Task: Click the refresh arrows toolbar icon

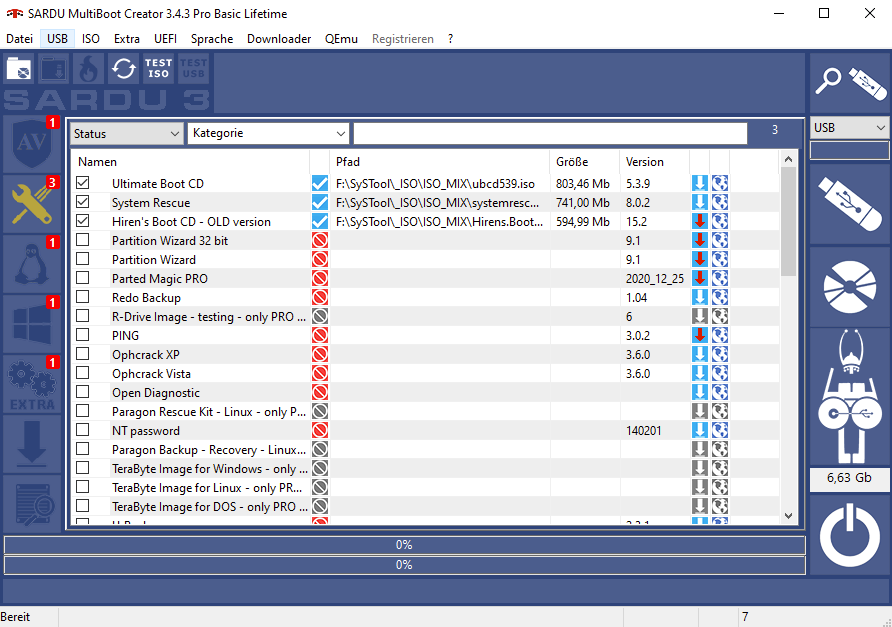Action: tap(123, 69)
